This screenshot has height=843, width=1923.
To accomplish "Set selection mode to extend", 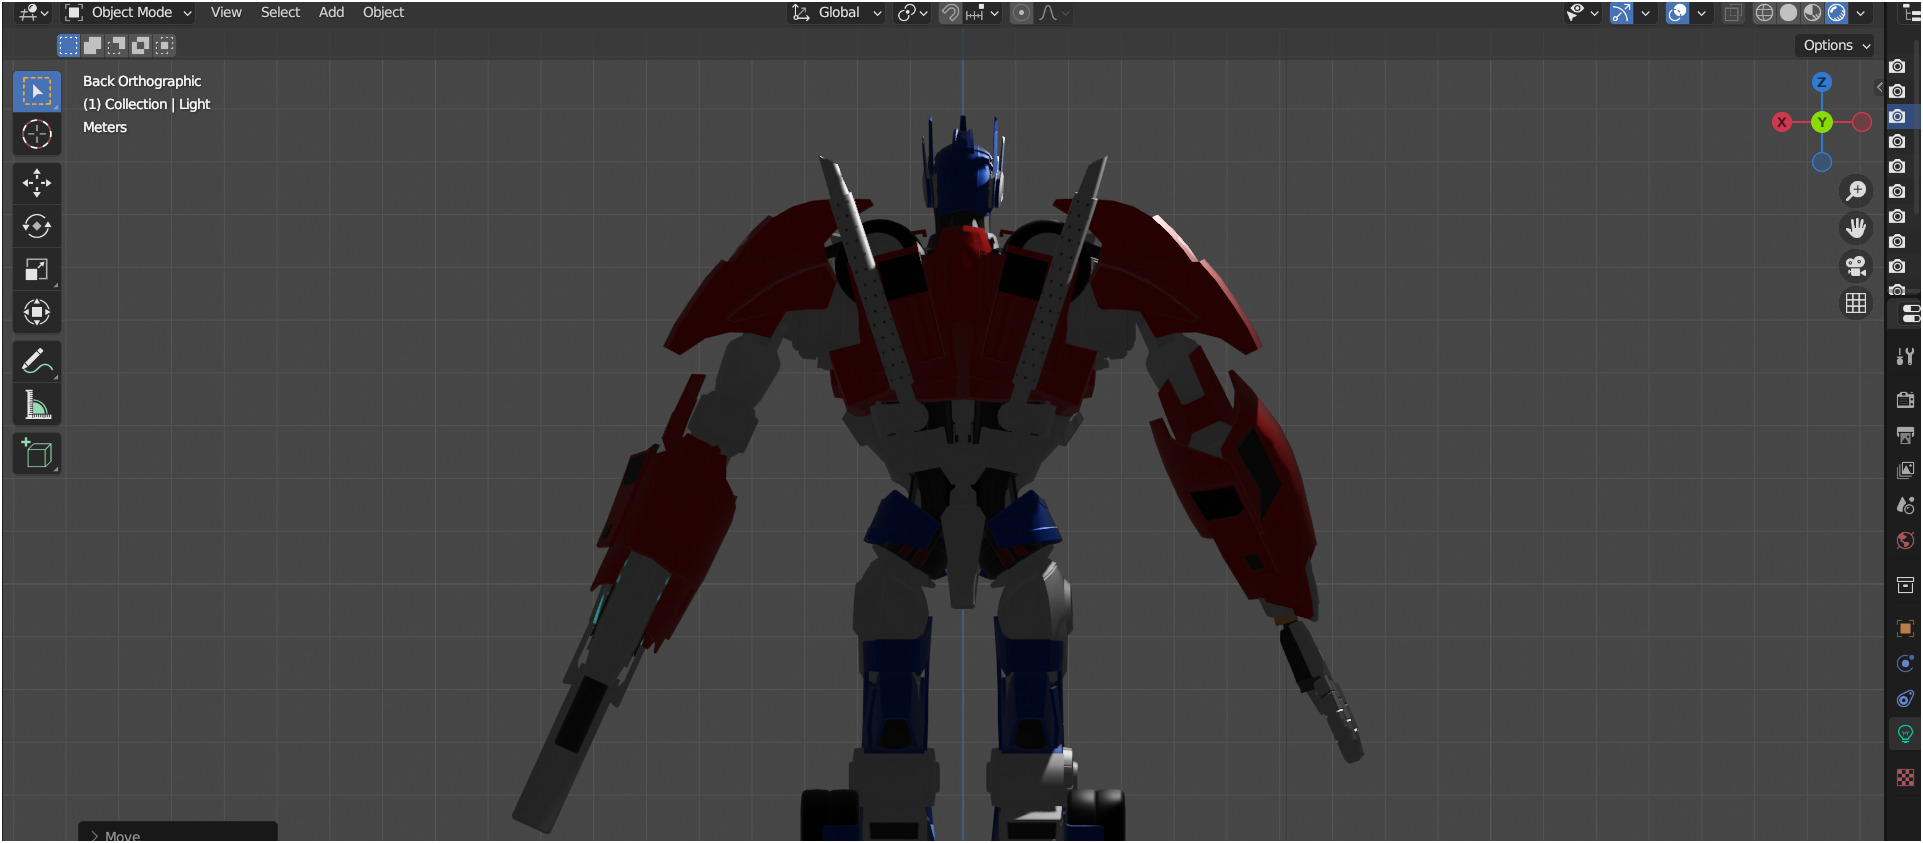I will (x=92, y=45).
